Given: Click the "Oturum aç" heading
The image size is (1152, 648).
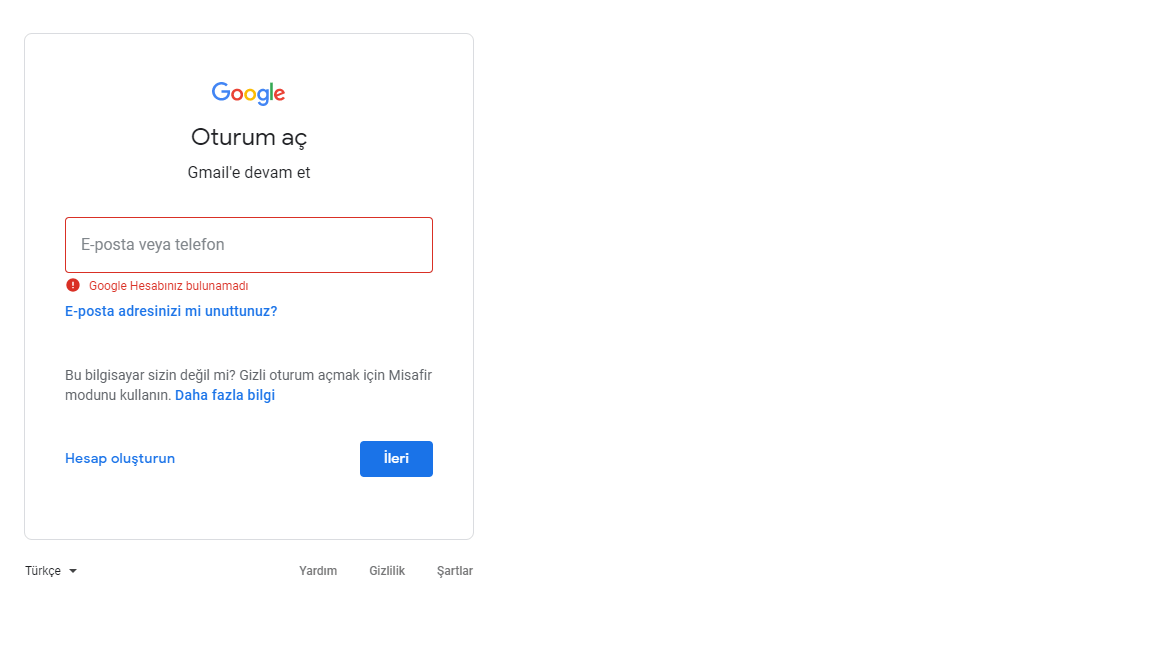Looking at the screenshot, I should tap(249, 137).
